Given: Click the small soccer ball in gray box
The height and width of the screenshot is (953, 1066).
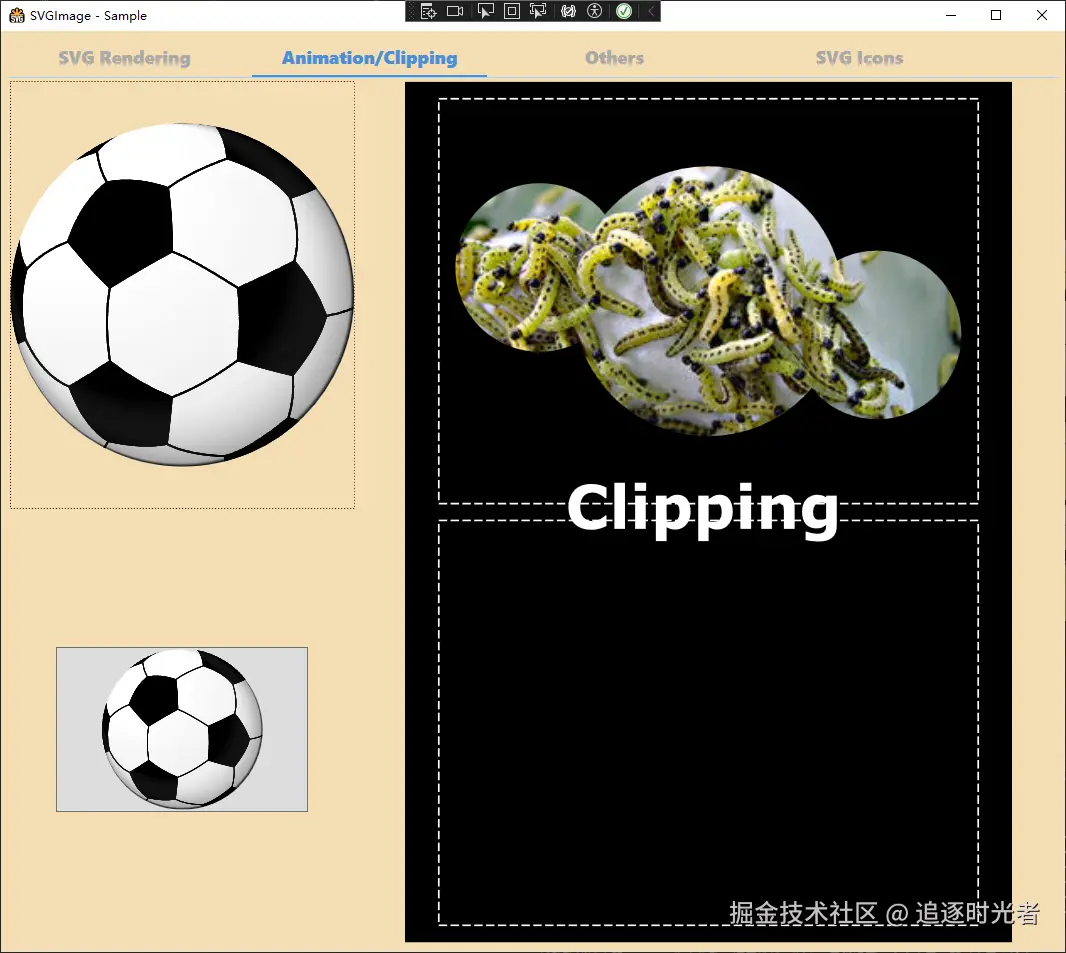Looking at the screenshot, I should (x=182, y=729).
